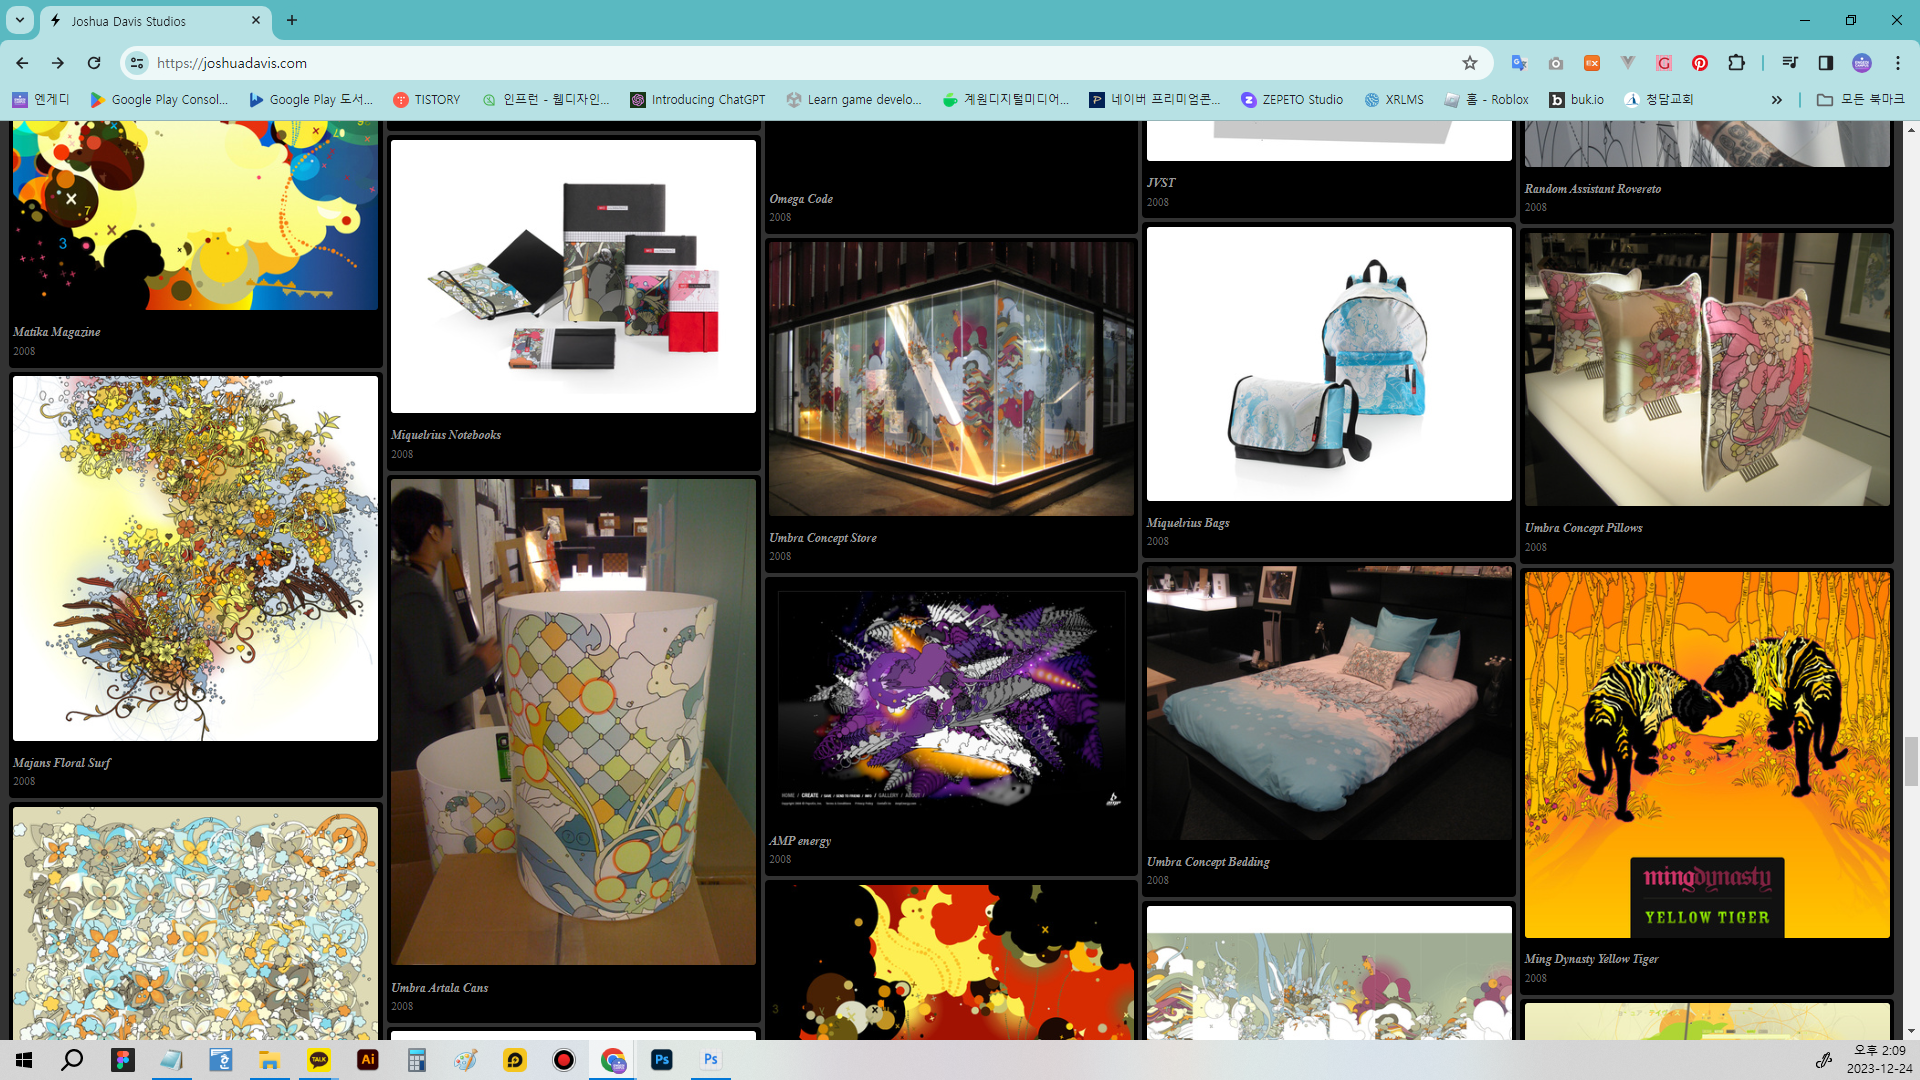Expand hidden bookmarks with double chevron
1920x1080 pixels.
(x=1776, y=100)
